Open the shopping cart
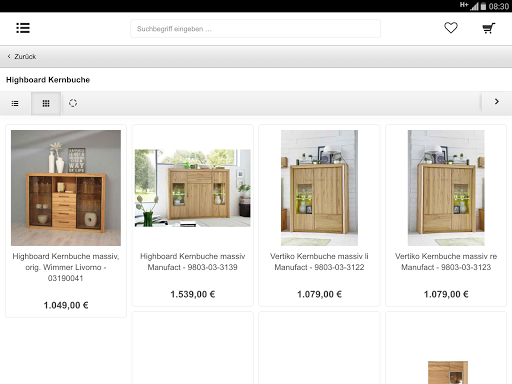512x384 pixels. [489, 28]
